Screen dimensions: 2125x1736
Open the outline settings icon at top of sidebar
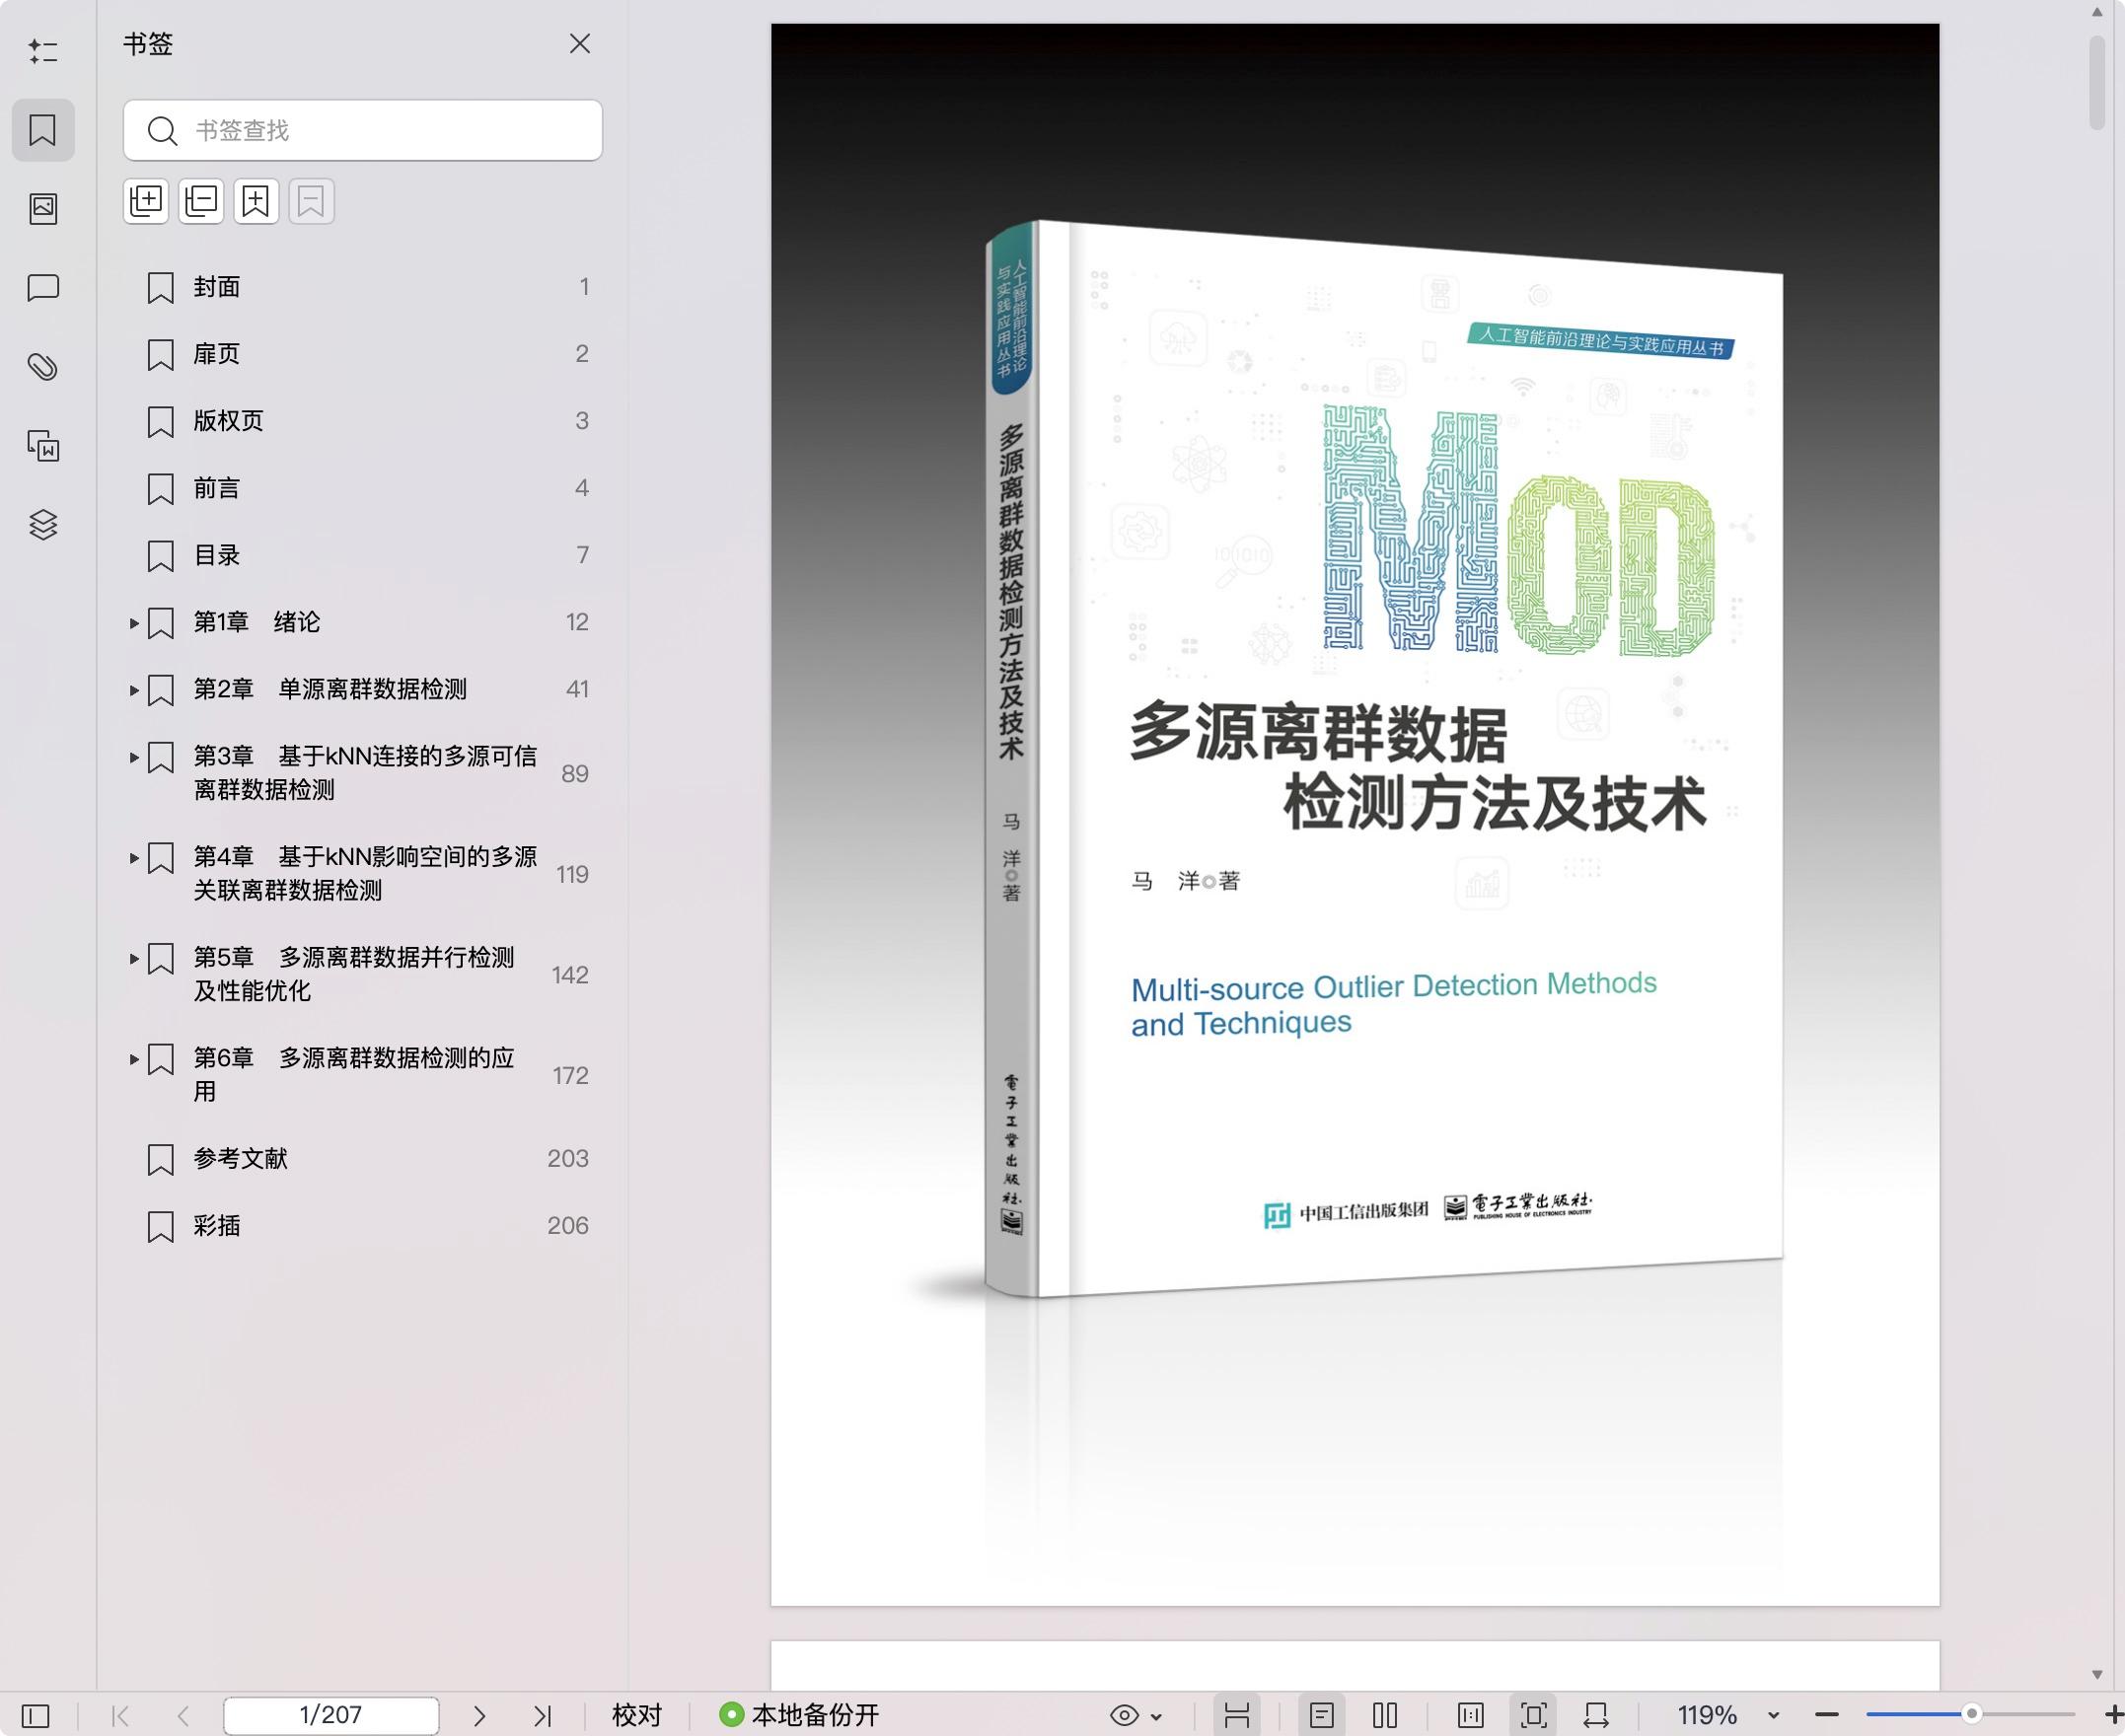pyautogui.click(x=43, y=52)
